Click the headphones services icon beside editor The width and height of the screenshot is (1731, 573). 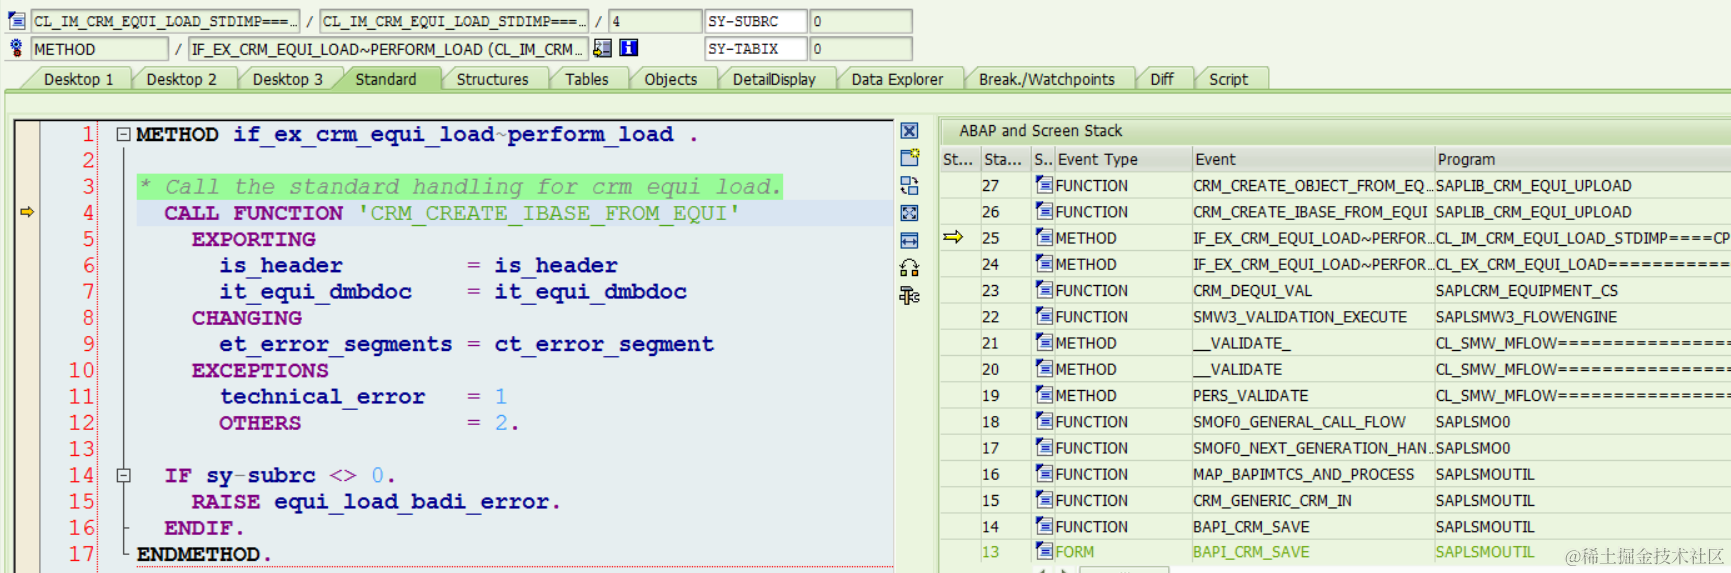pos(909,268)
